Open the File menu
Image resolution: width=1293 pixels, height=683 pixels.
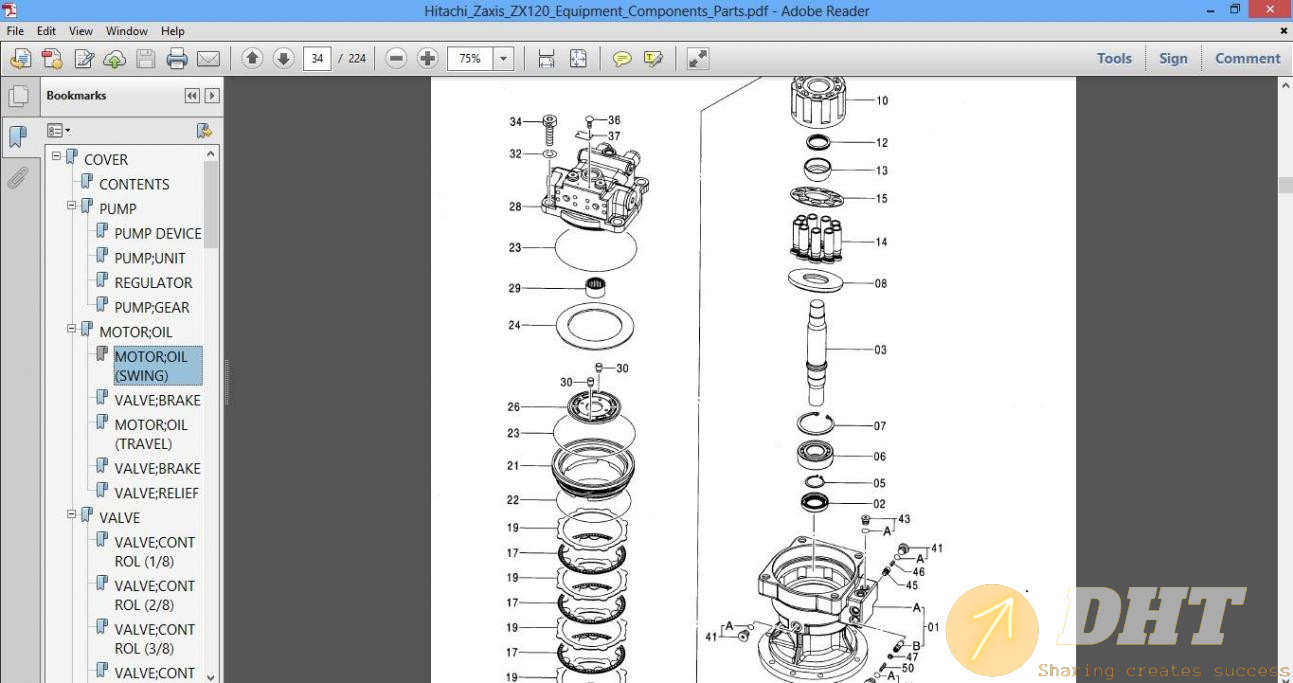coord(16,31)
